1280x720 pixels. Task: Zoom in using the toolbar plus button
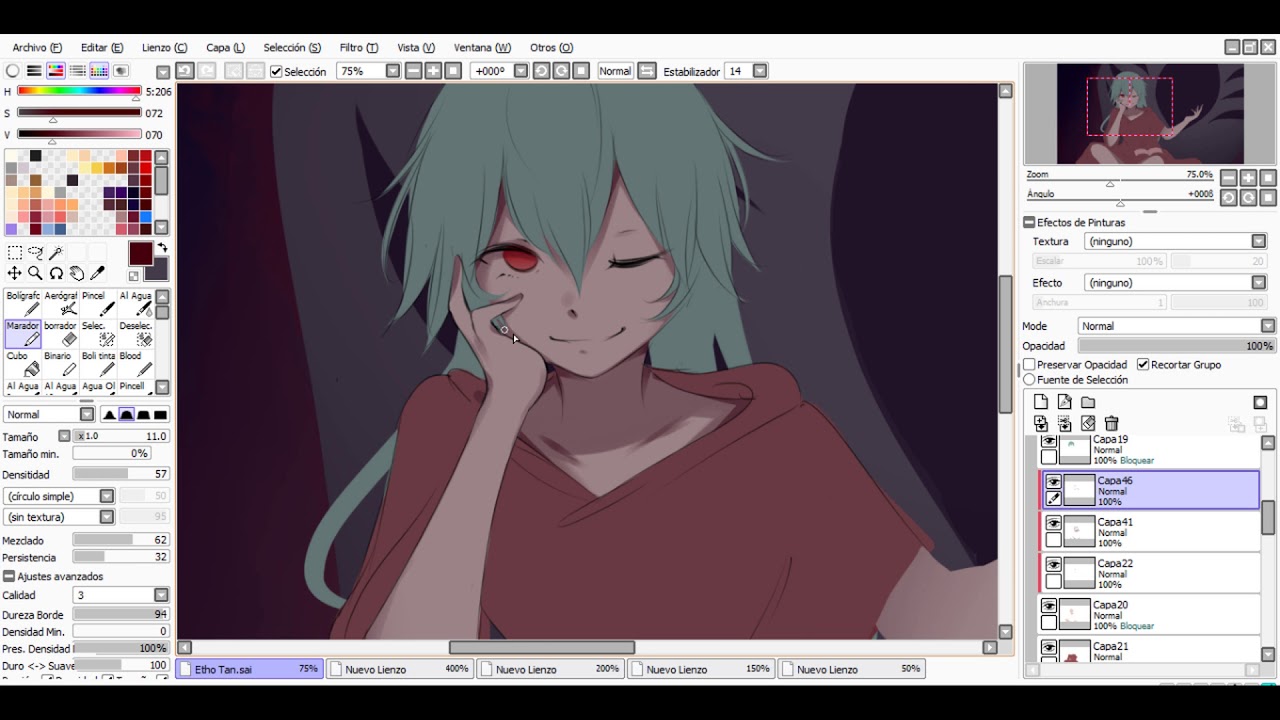[x=433, y=71]
